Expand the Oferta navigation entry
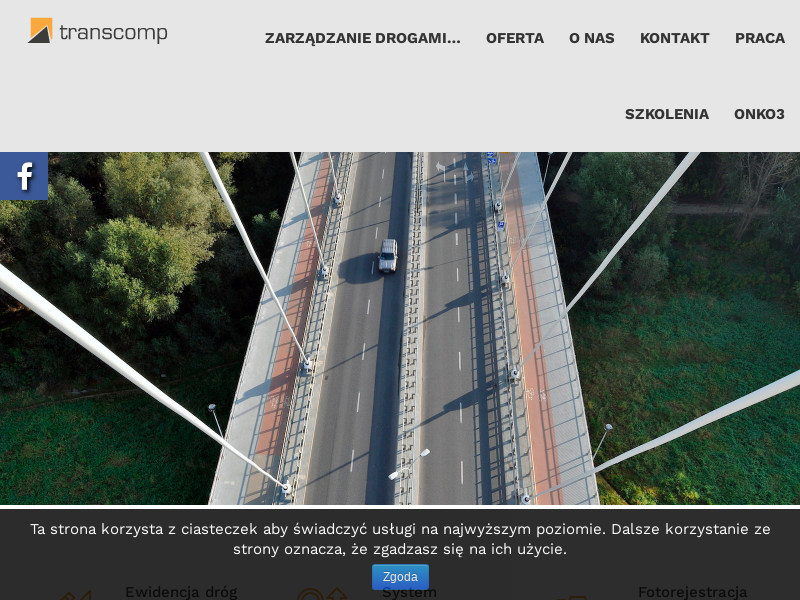Screen dimensions: 800x600 coord(515,38)
